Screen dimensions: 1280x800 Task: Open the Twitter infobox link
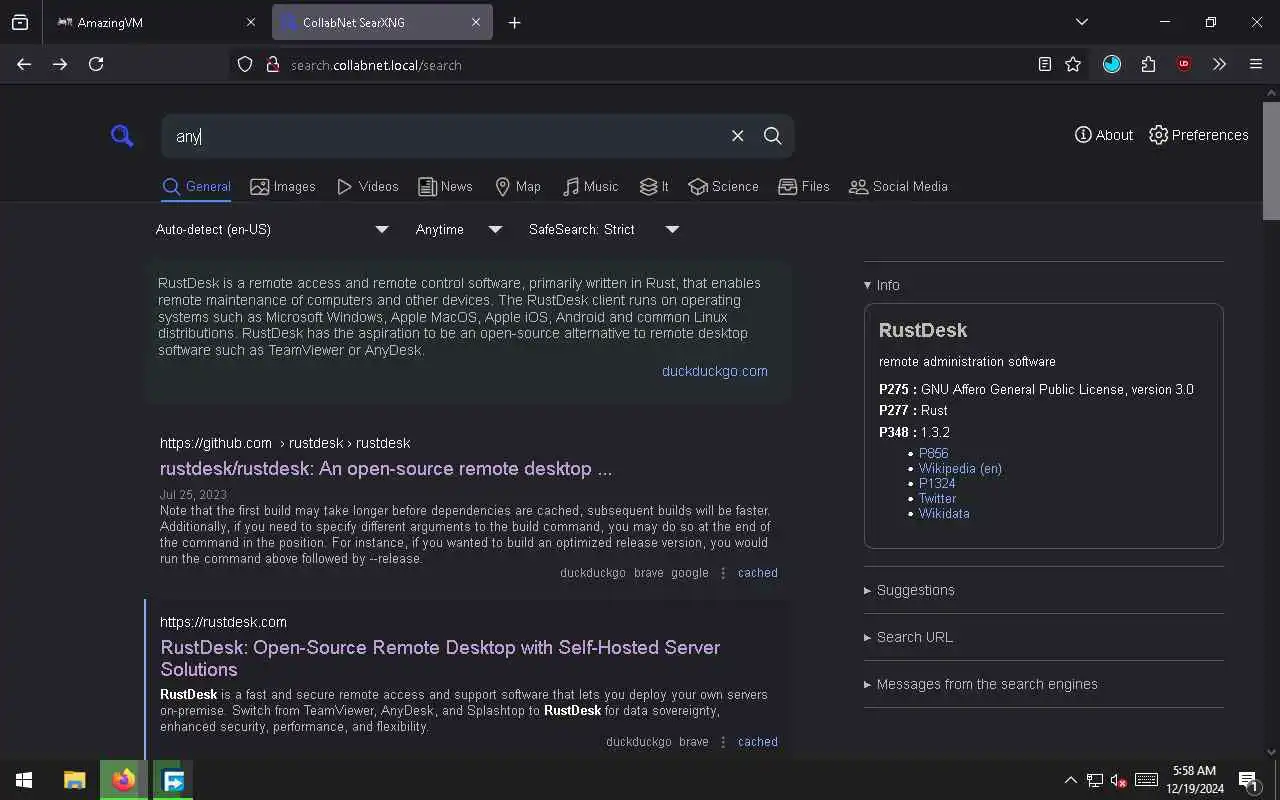[937, 498]
